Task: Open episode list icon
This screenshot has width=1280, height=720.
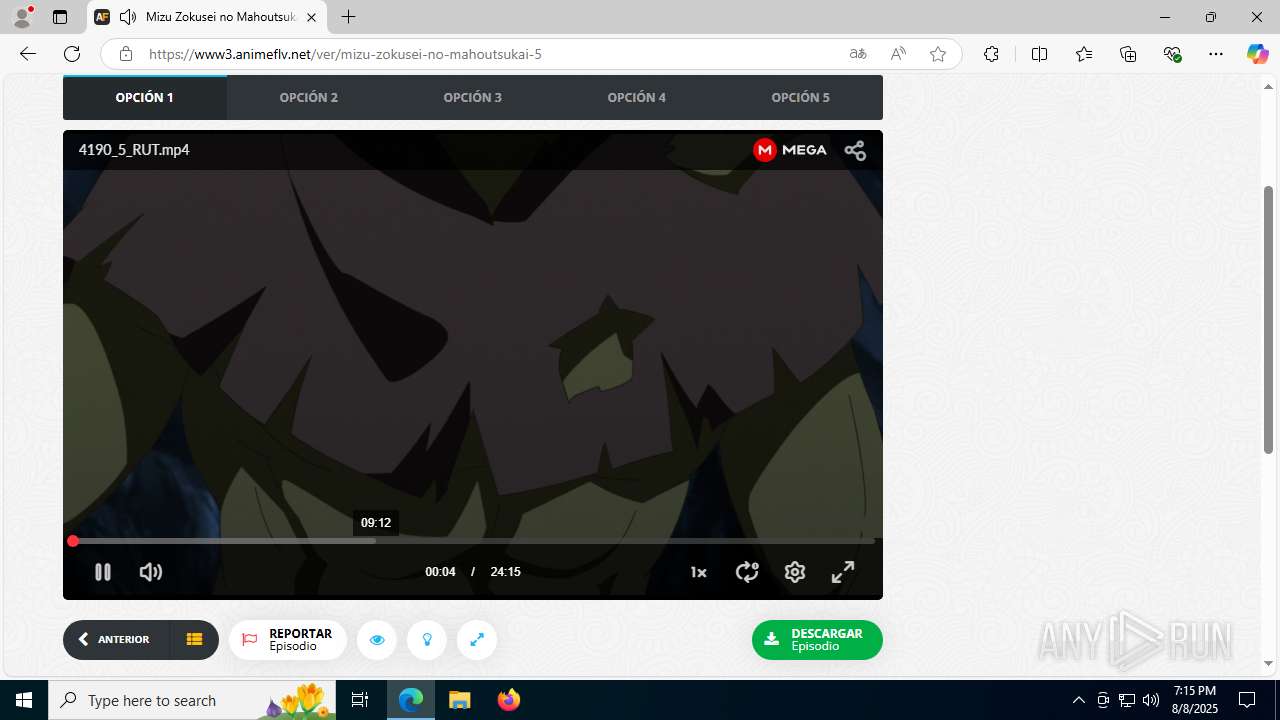Action: [x=195, y=640]
